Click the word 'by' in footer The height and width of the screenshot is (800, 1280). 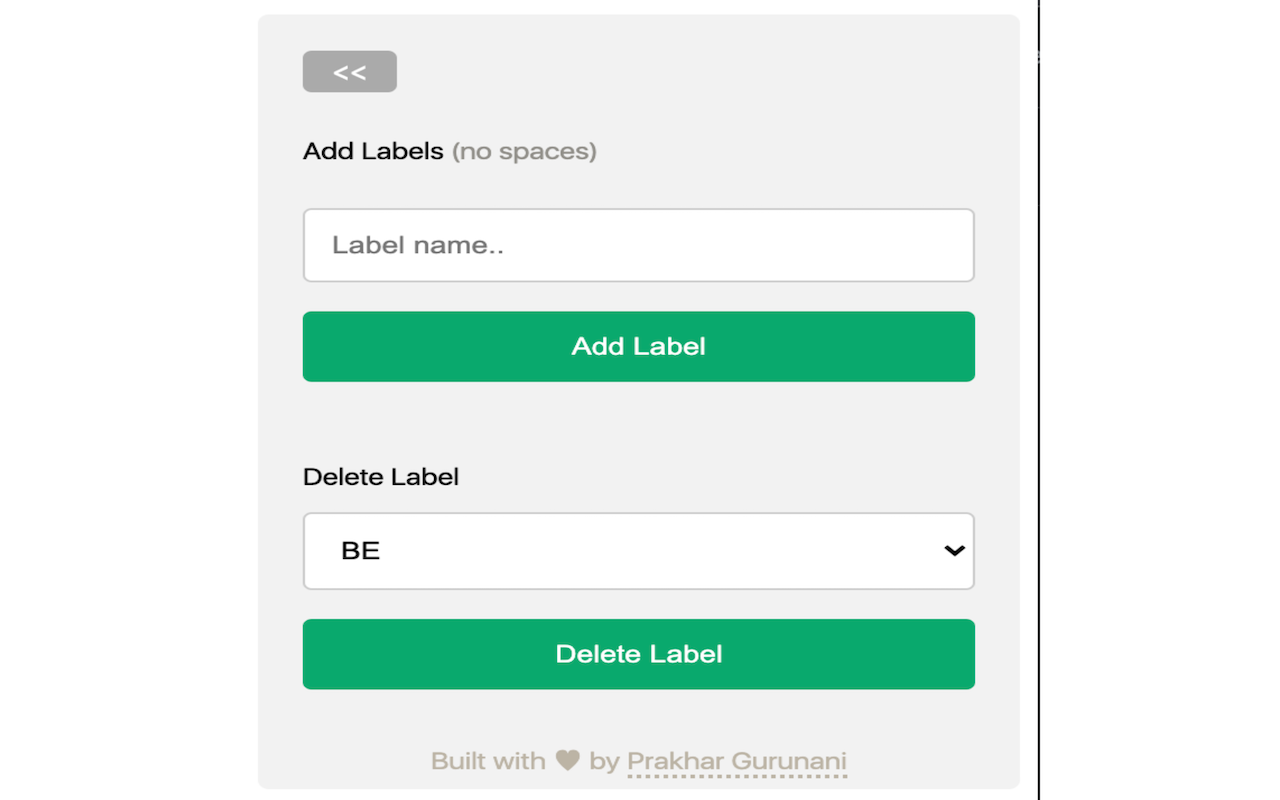pos(604,761)
